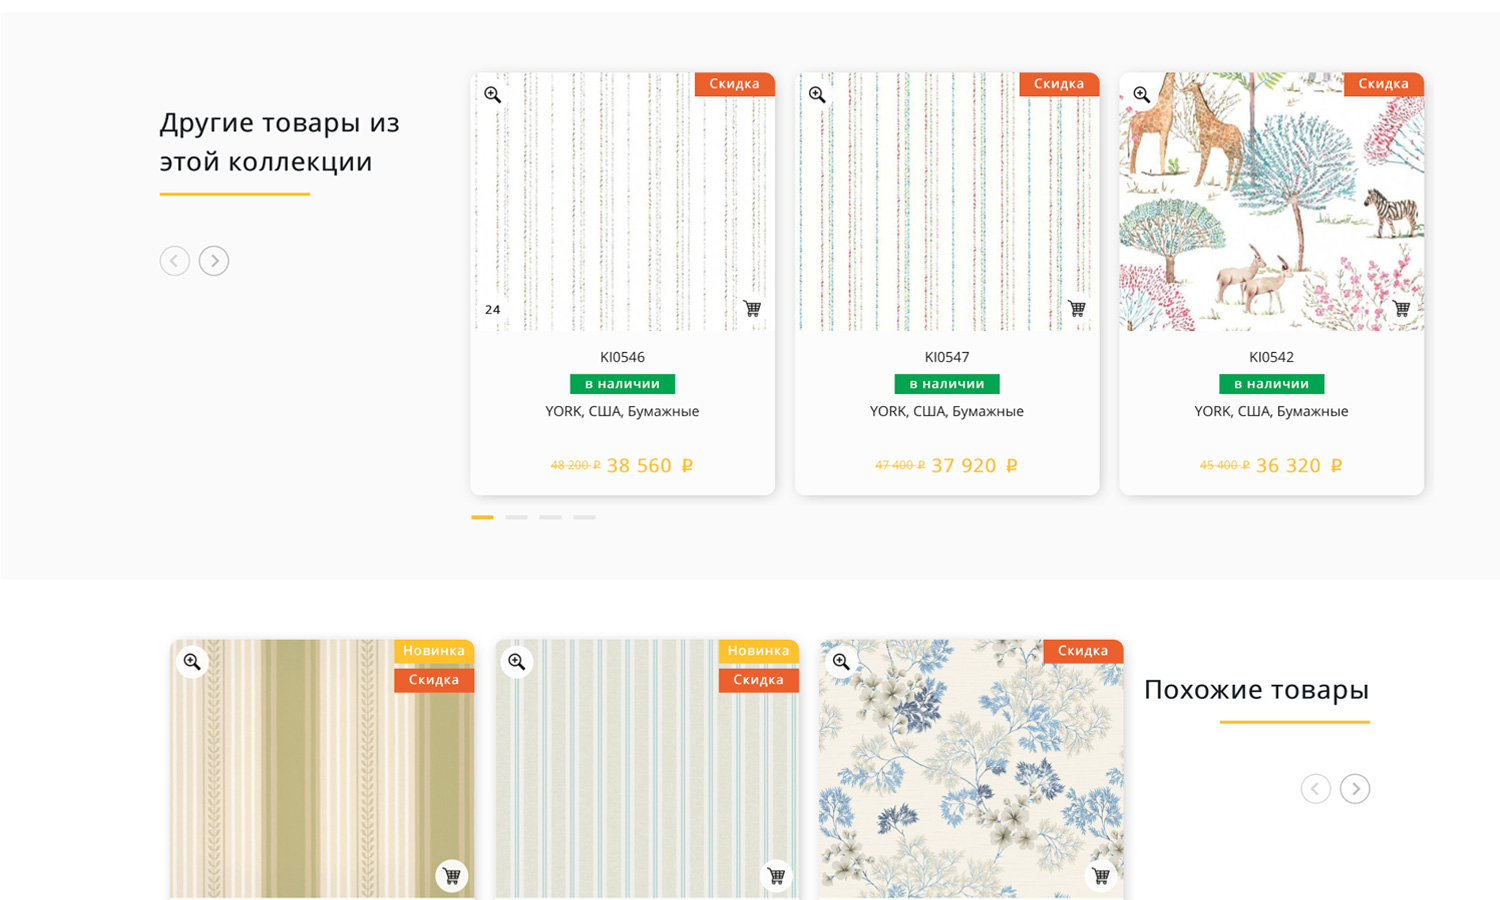Viewport: 1500px width, 900px height.
Task: Show previous similar products
Action: tap(1315, 789)
